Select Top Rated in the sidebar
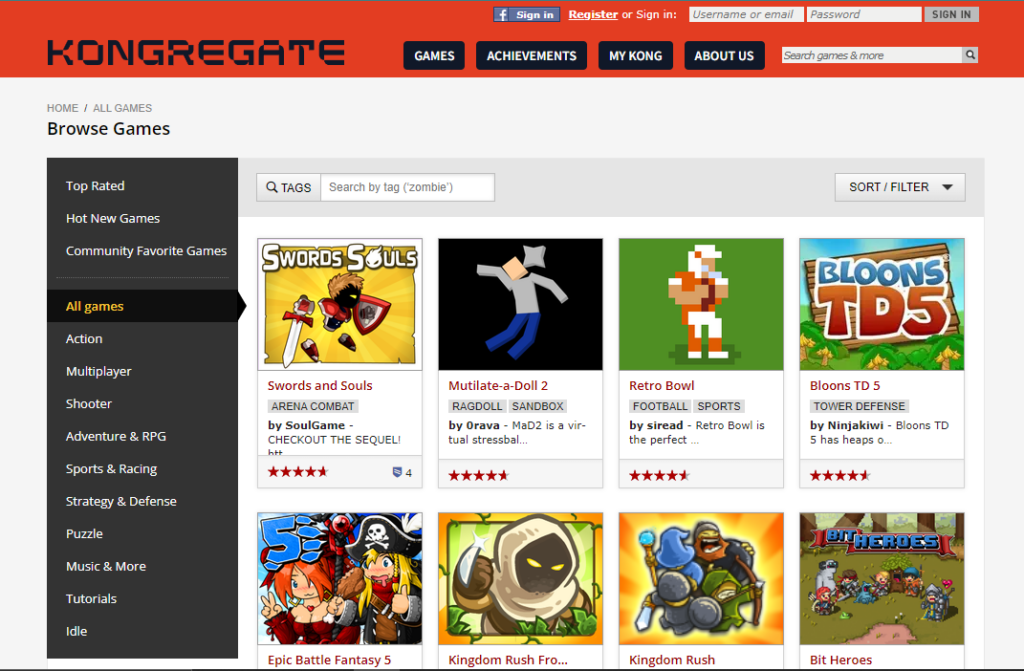 (95, 186)
